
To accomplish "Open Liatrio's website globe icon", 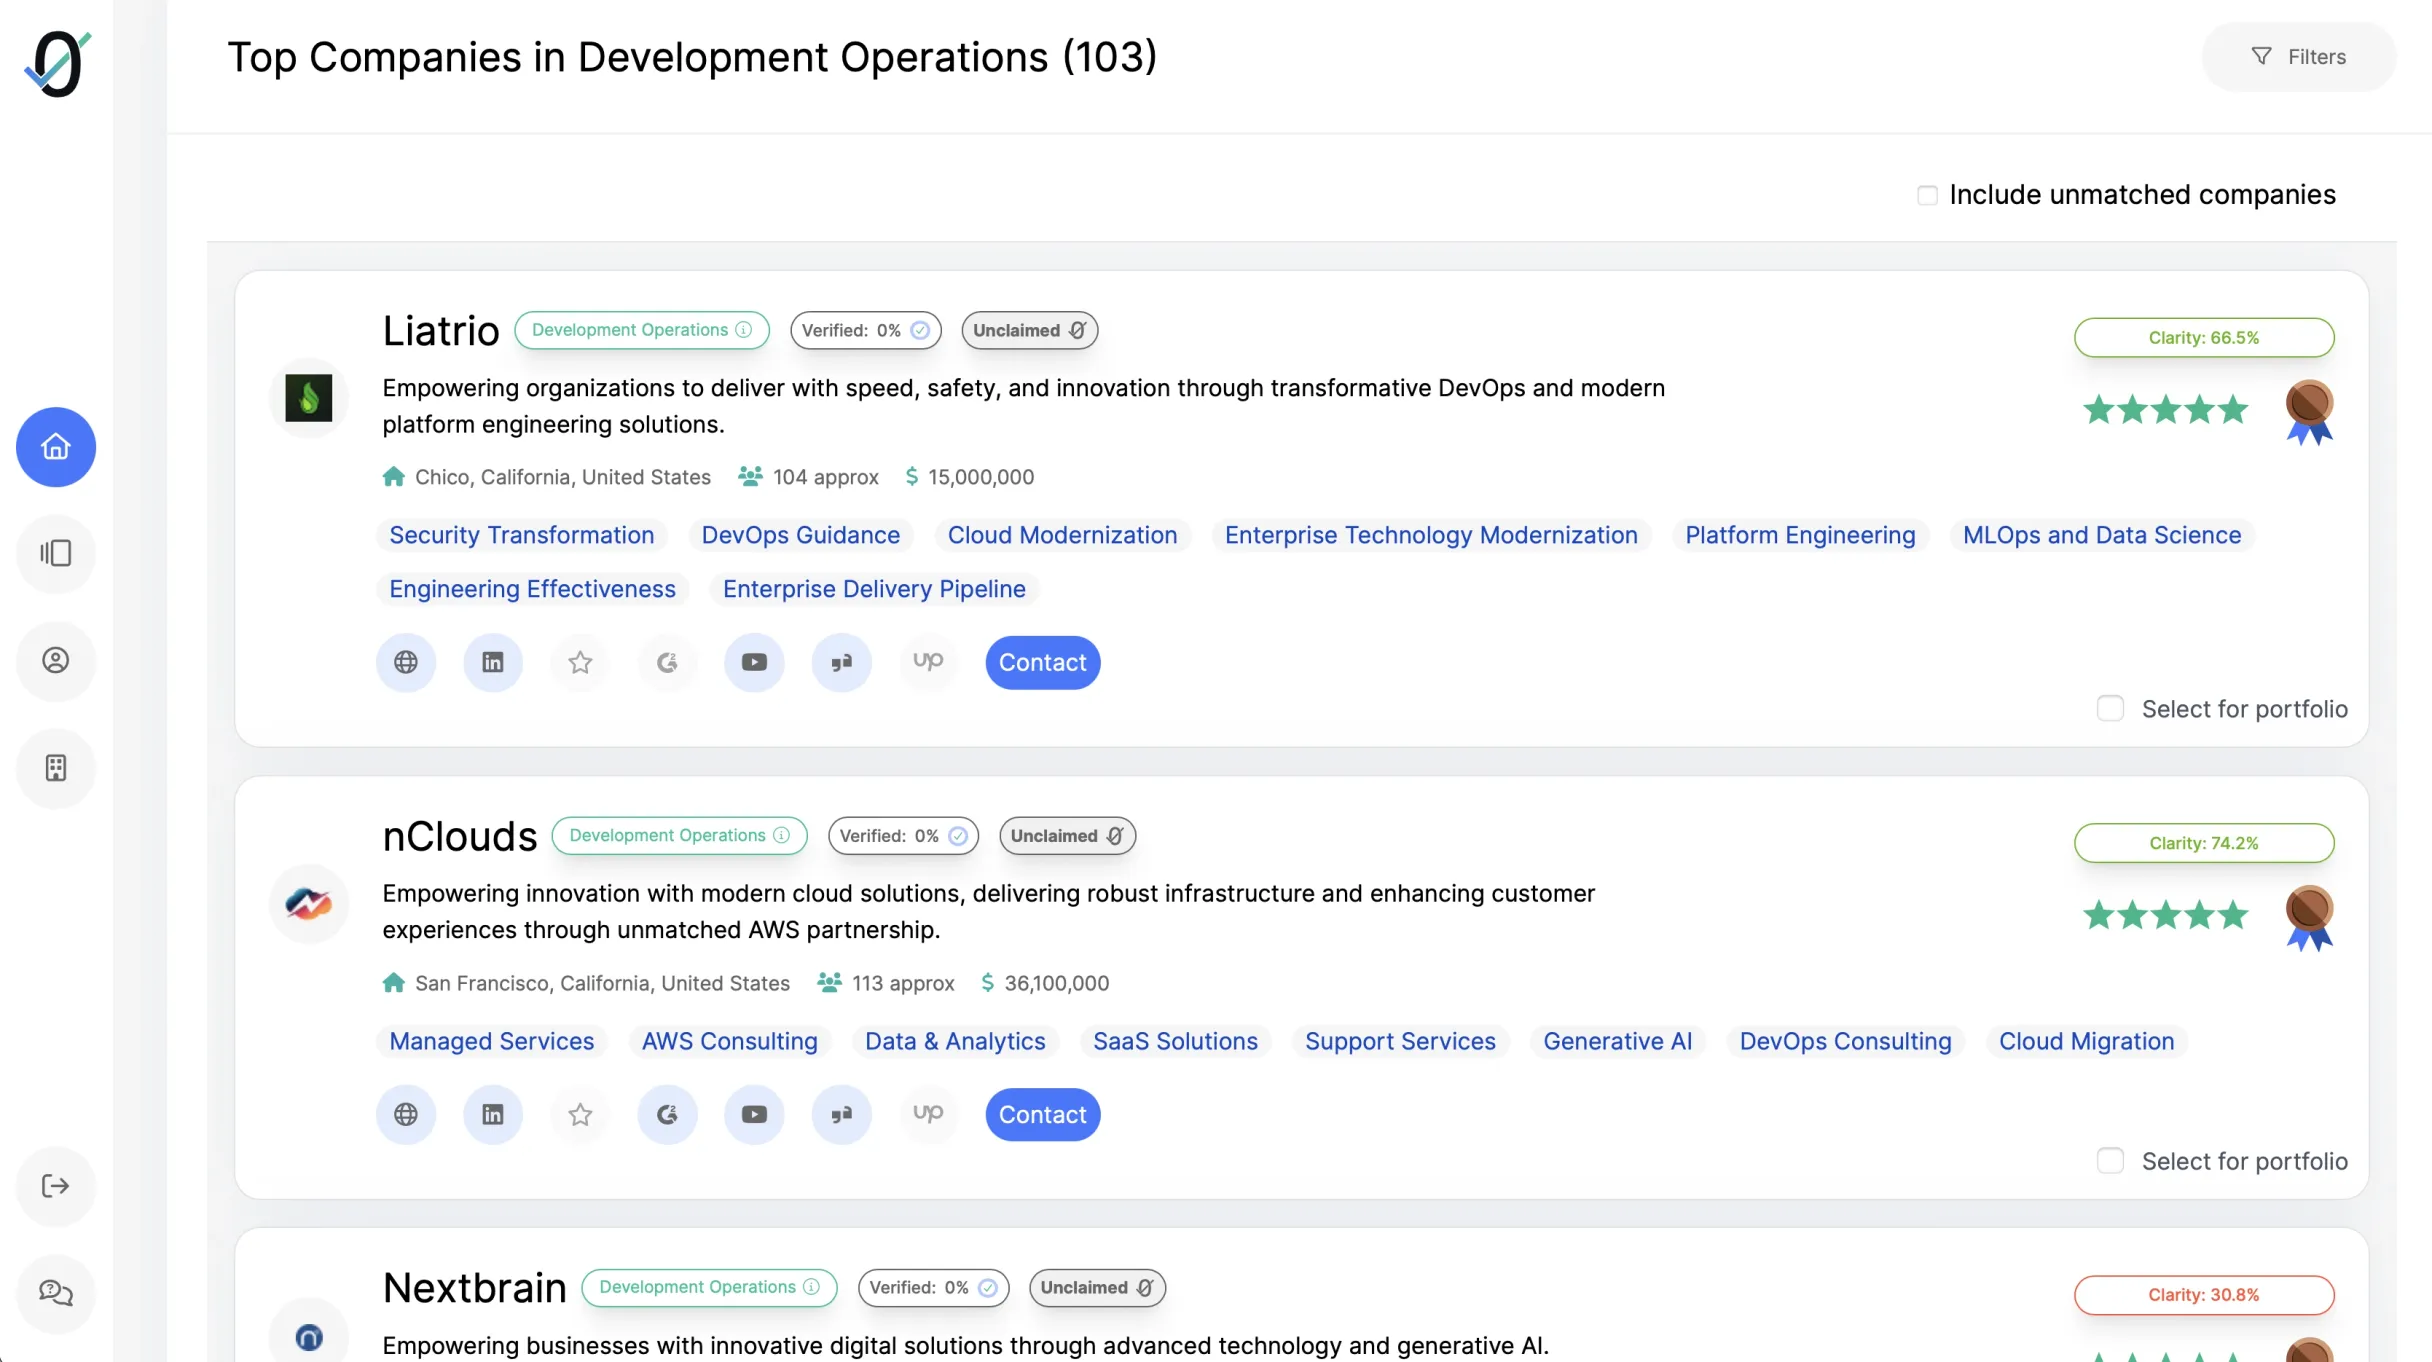I will pyautogui.click(x=406, y=662).
